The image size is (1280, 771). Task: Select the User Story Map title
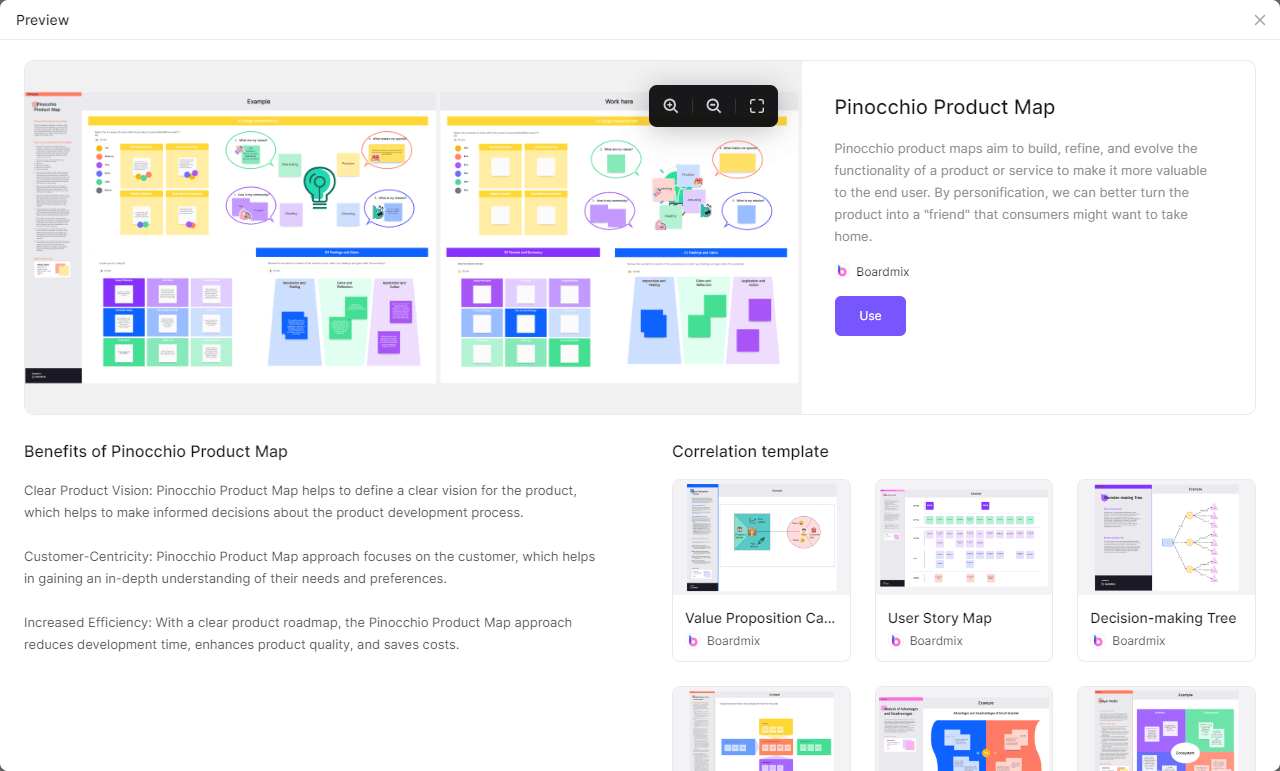pos(940,618)
